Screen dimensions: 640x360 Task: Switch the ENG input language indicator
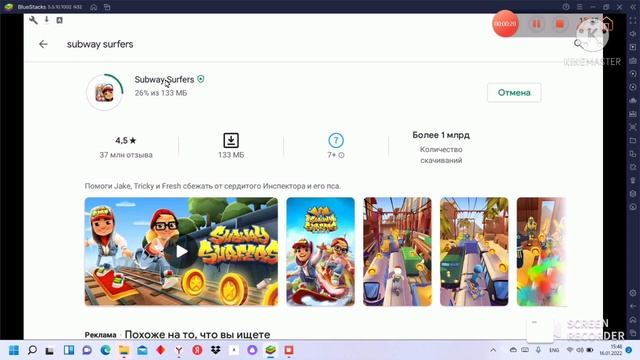coord(554,350)
